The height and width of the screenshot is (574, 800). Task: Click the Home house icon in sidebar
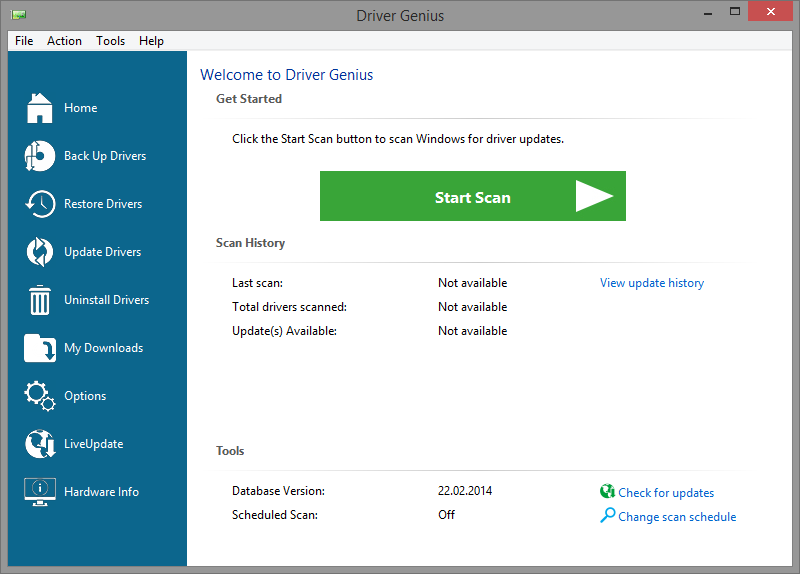pos(40,108)
